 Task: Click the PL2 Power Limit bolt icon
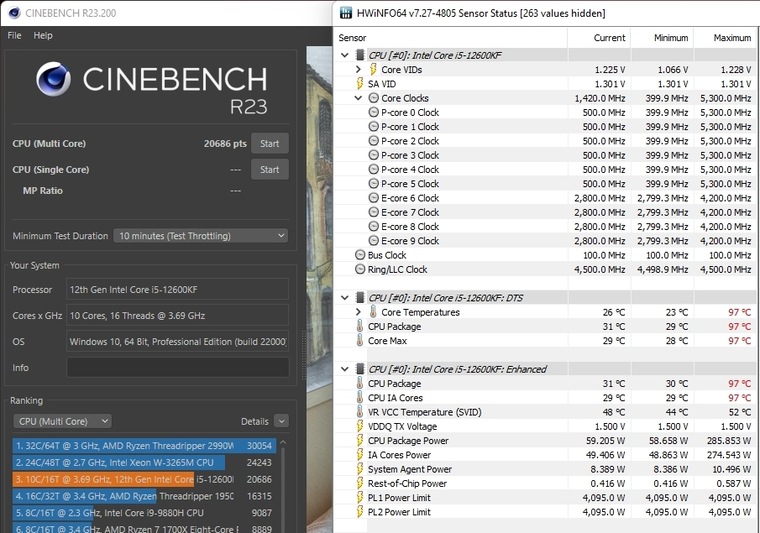click(360, 512)
